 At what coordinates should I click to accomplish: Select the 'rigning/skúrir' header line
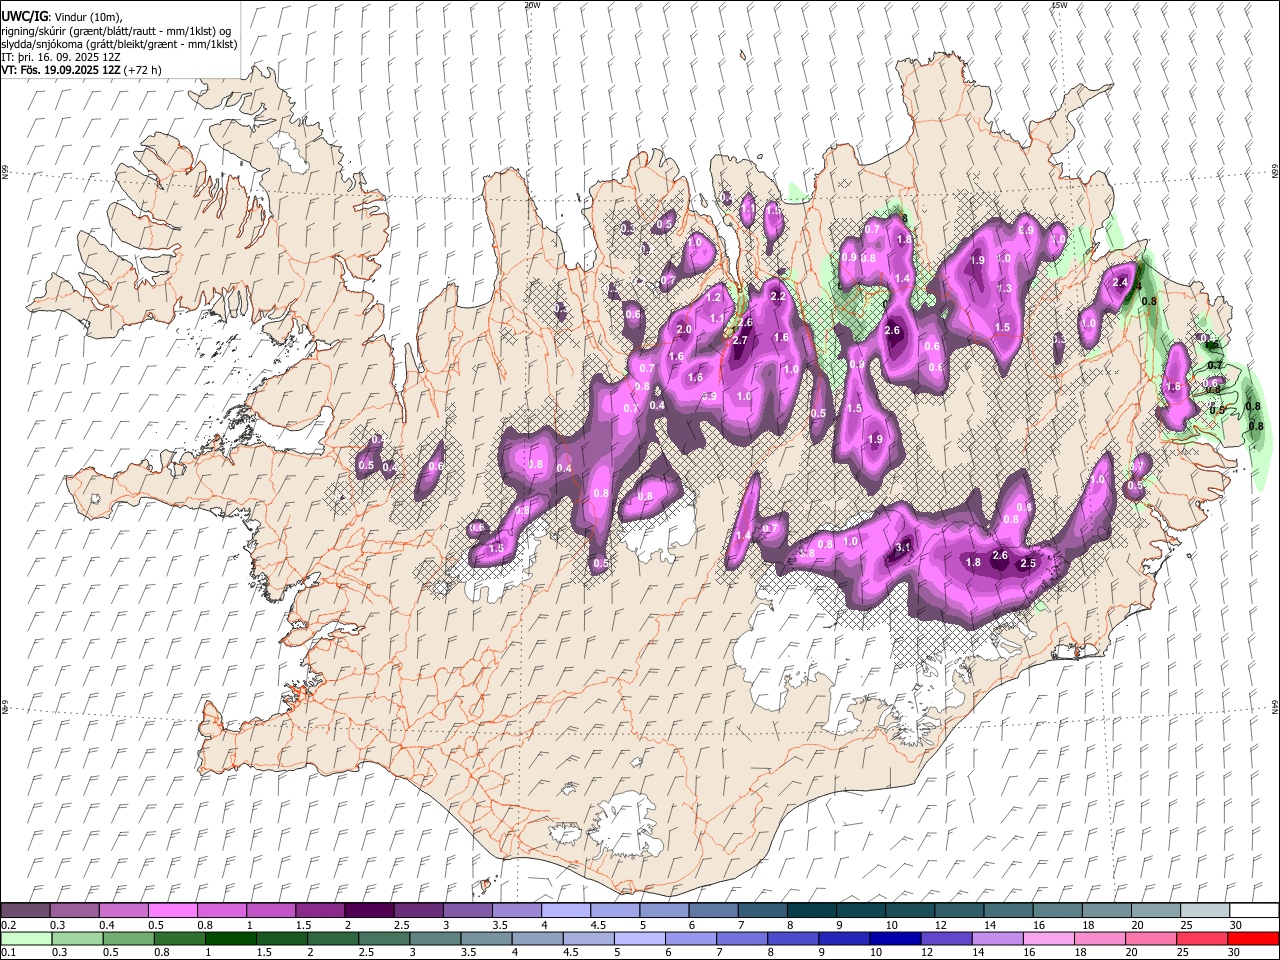(118, 30)
